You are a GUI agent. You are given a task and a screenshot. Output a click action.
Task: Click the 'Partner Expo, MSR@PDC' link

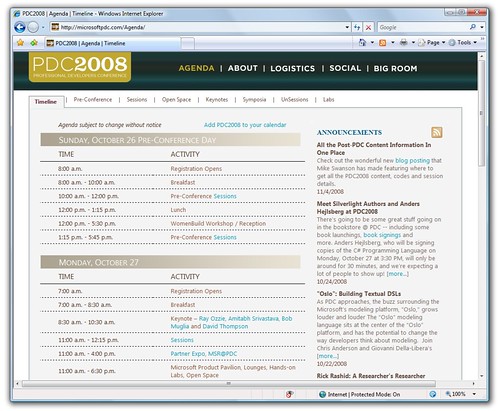[x=204, y=354]
